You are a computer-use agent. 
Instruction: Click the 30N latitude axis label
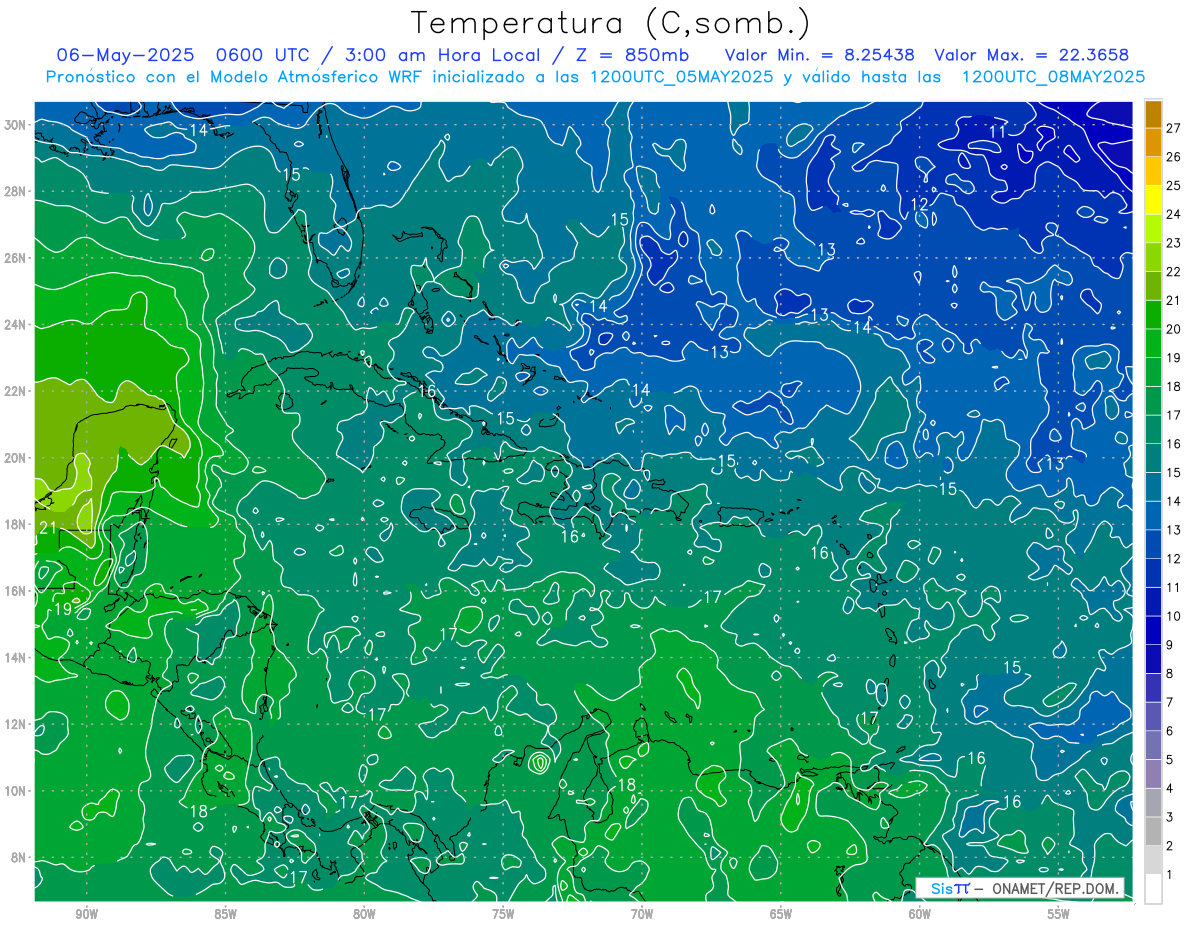(x=14, y=125)
